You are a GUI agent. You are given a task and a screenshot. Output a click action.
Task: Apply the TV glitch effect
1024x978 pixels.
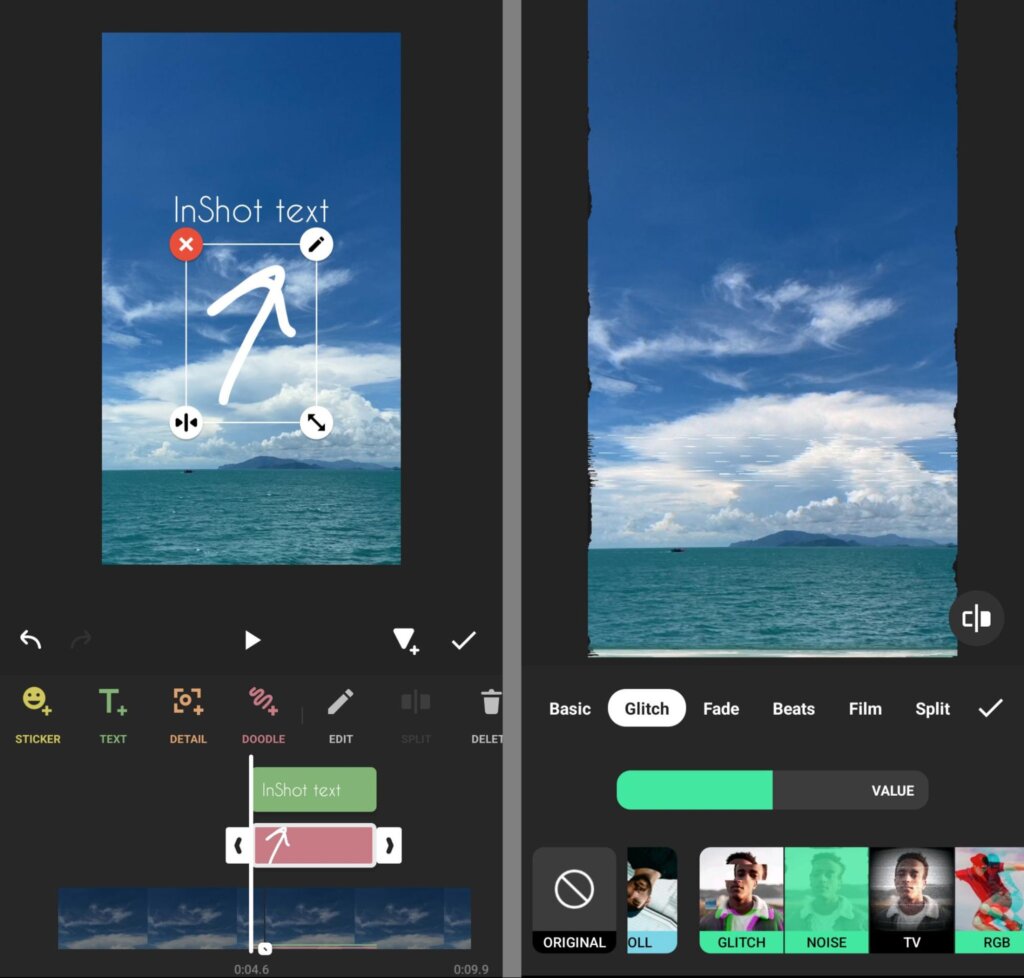[911, 898]
